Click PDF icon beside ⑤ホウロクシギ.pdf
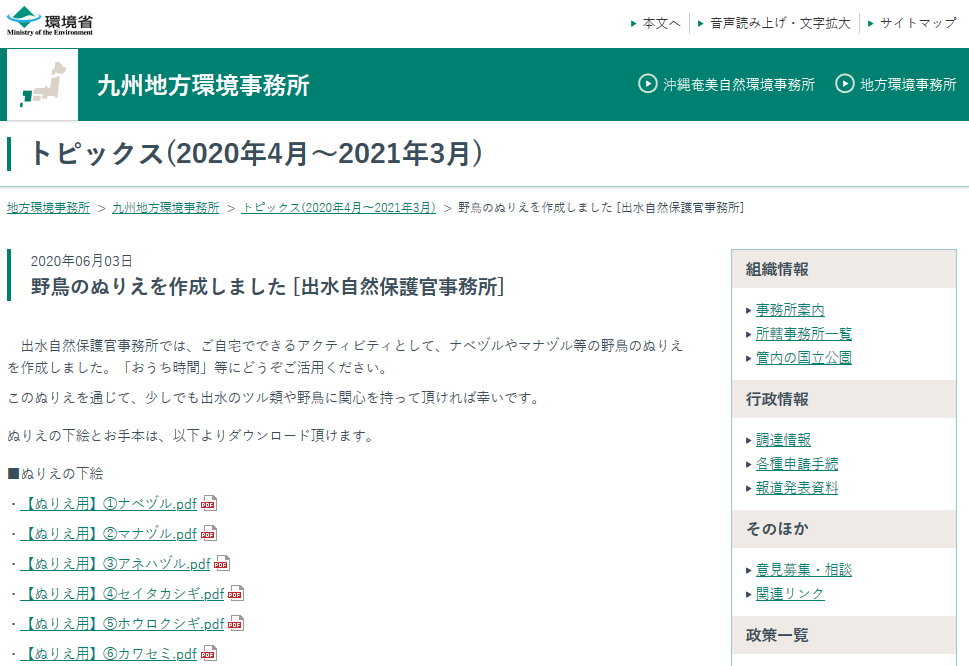The height and width of the screenshot is (666, 969). [236, 624]
